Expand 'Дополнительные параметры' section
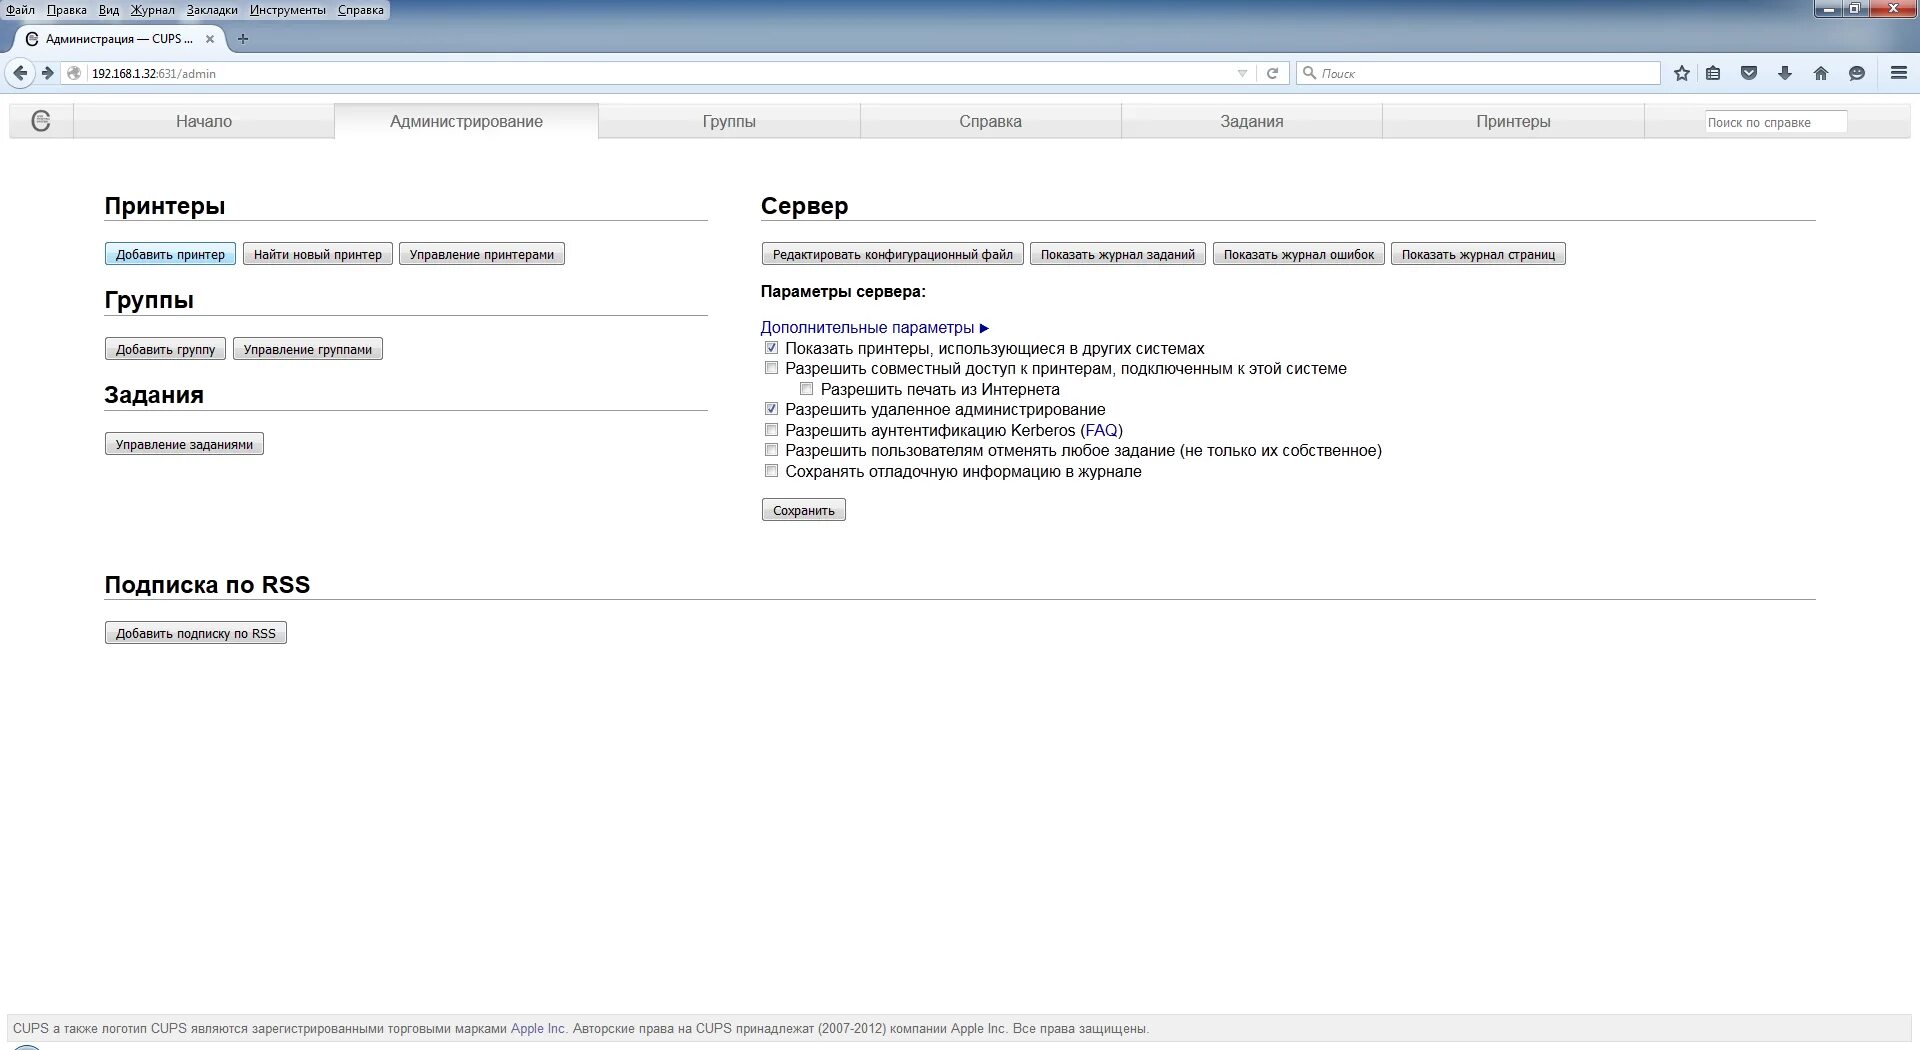Screen dimensions: 1920x1050 click(x=875, y=327)
